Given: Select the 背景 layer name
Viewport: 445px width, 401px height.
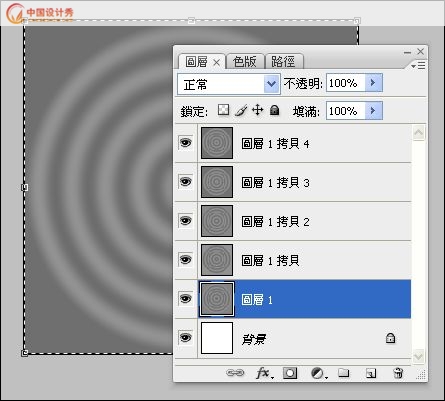Looking at the screenshot, I should (x=254, y=339).
